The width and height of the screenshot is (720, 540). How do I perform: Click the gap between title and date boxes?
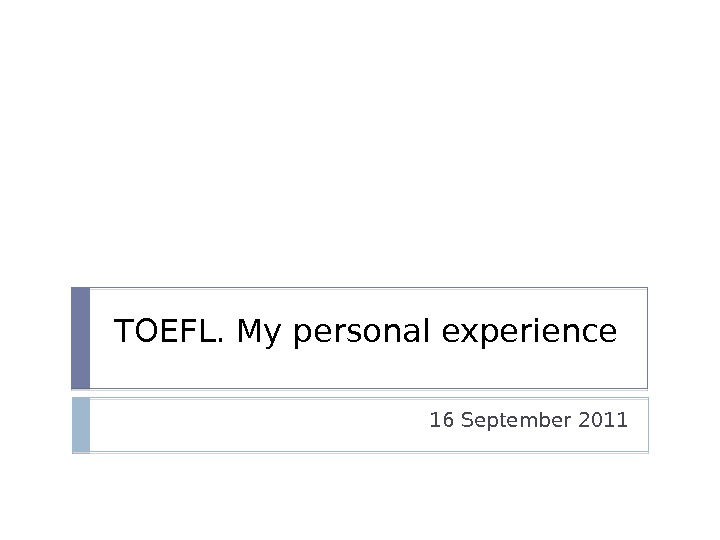(360, 393)
